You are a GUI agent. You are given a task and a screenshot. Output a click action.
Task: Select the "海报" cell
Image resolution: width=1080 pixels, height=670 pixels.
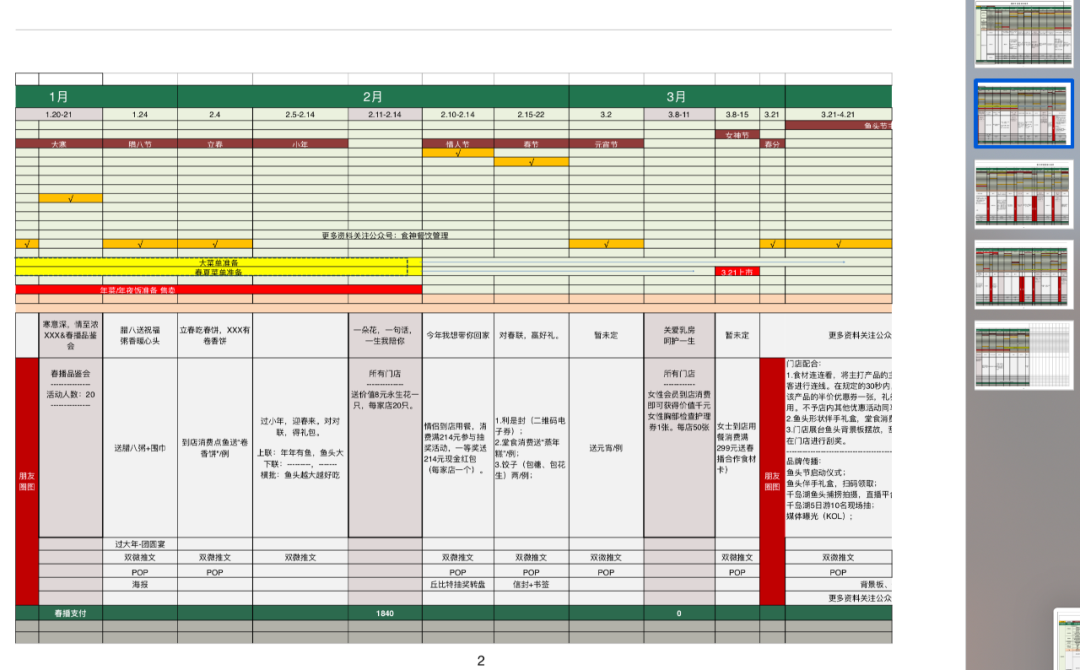point(140,584)
